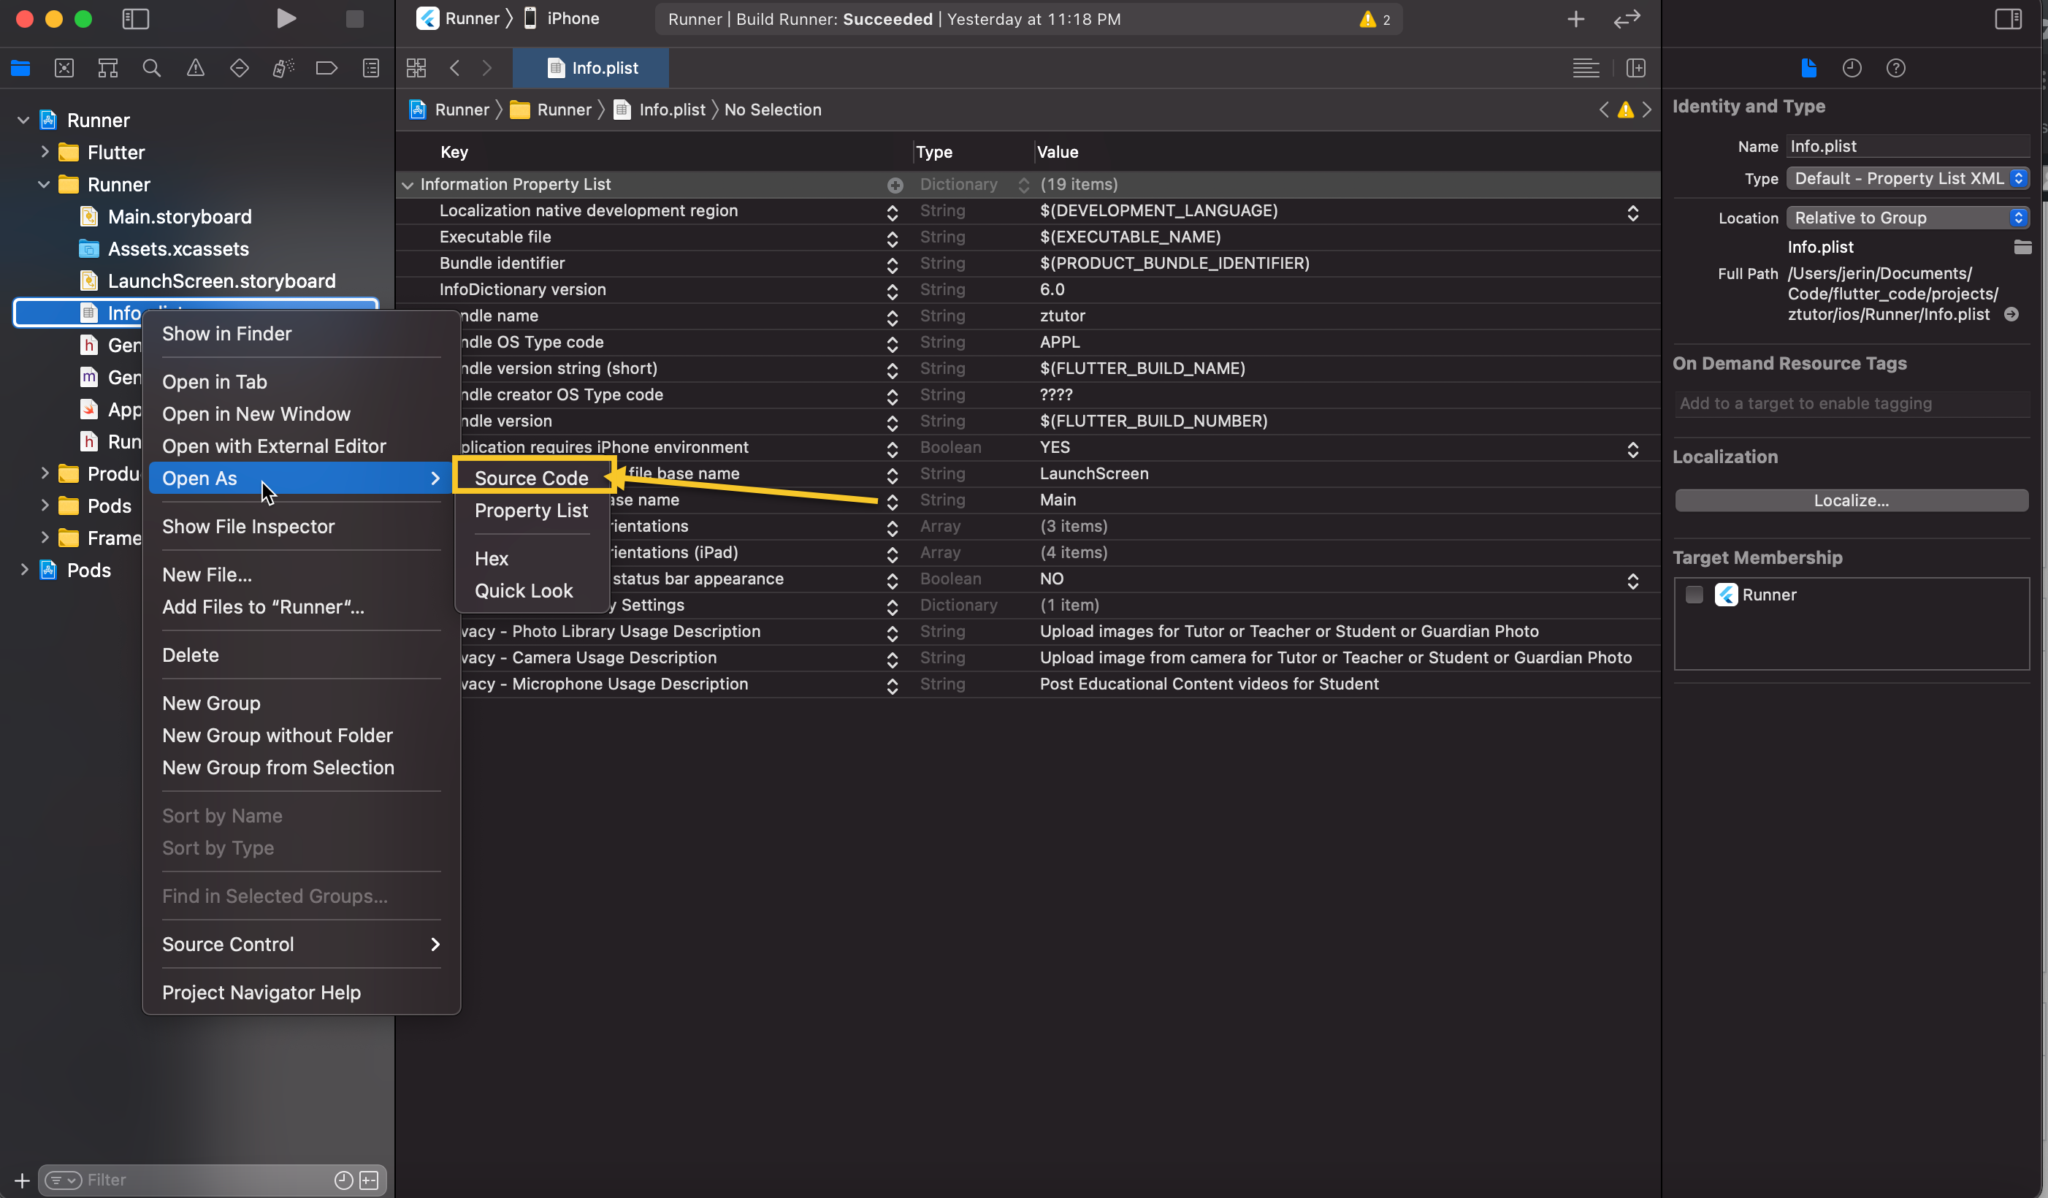Screen dimensions: 2048x1198
Task: Open the Project navigator folder icon
Action: [x=20, y=68]
